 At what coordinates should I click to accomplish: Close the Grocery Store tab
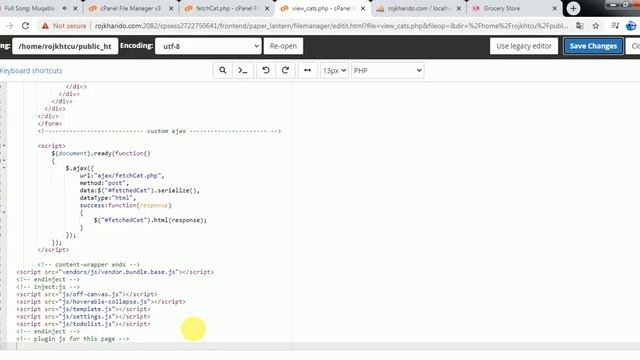click(555, 8)
